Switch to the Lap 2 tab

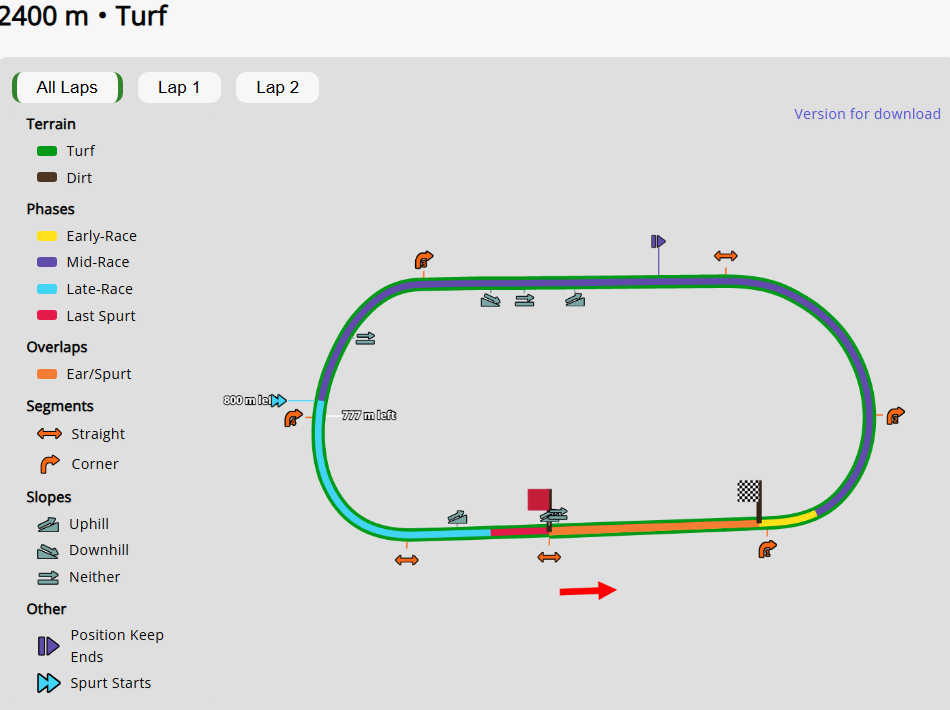click(x=277, y=87)
